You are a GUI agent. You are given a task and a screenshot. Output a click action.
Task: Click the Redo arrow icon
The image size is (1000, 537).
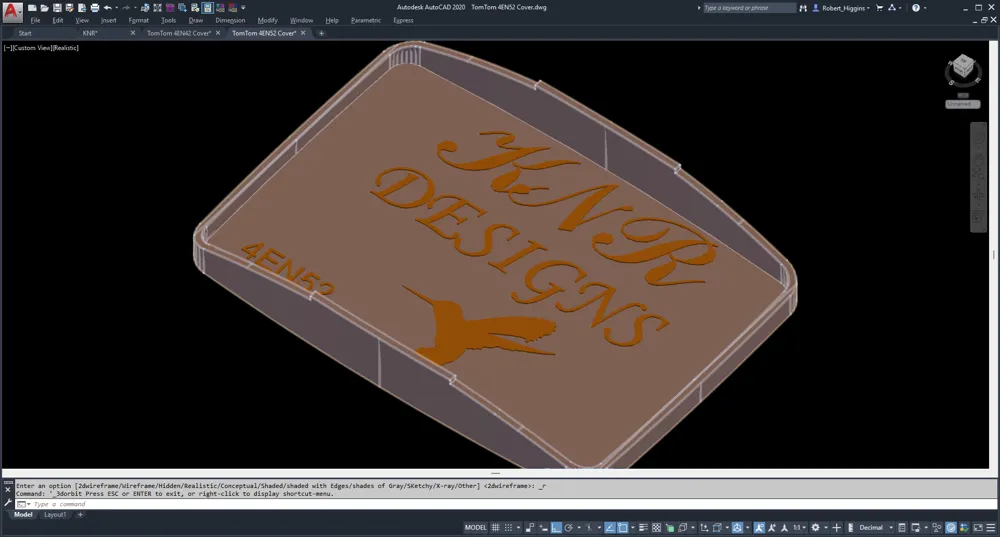[x=126, y=8]
